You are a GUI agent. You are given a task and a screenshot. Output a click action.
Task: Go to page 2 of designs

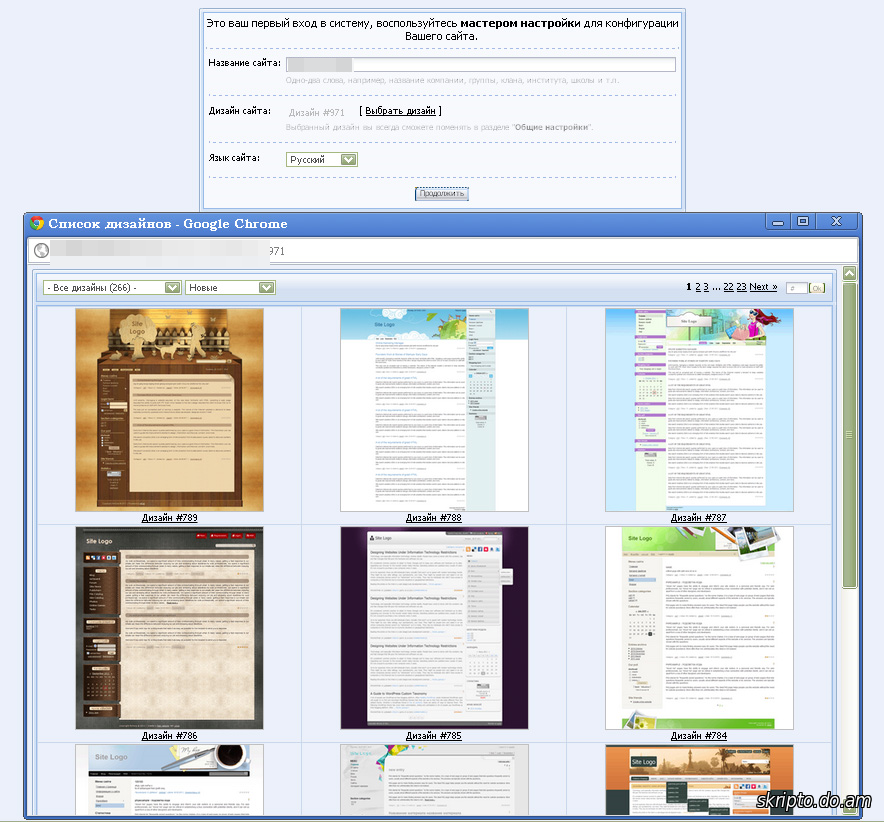coord(698,287)
